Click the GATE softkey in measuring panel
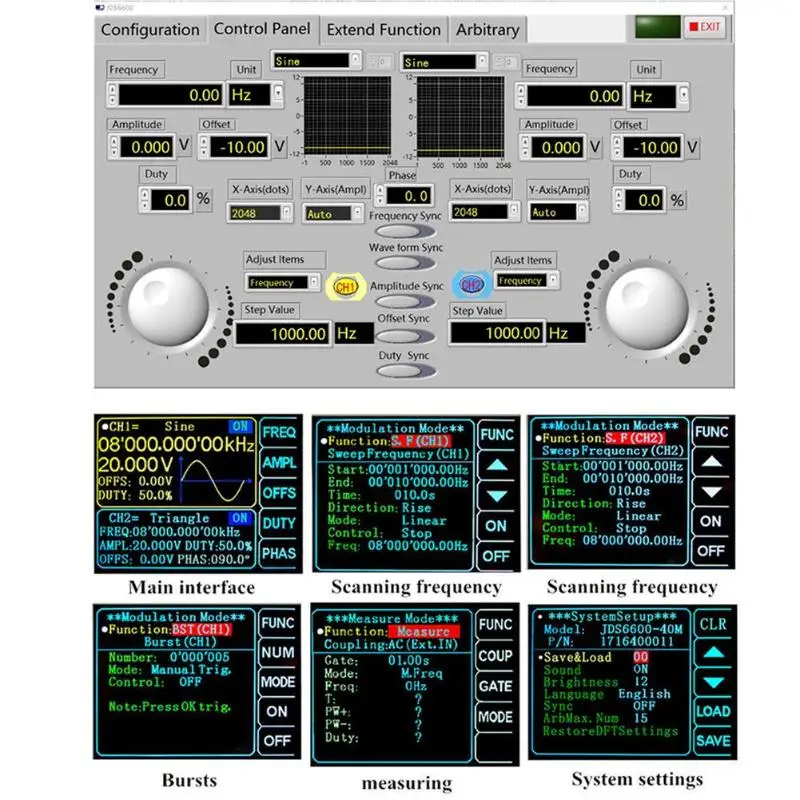 point(495,686)
